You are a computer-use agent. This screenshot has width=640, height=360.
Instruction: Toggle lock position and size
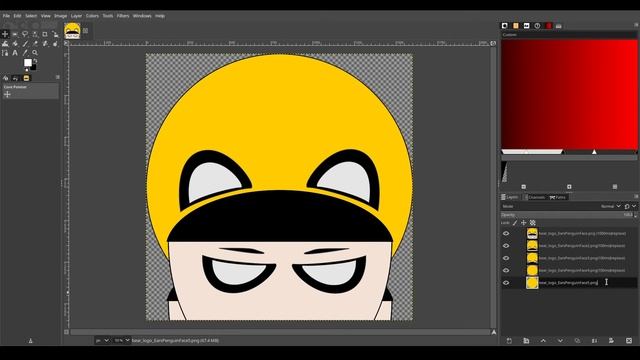tap(524, 223)
